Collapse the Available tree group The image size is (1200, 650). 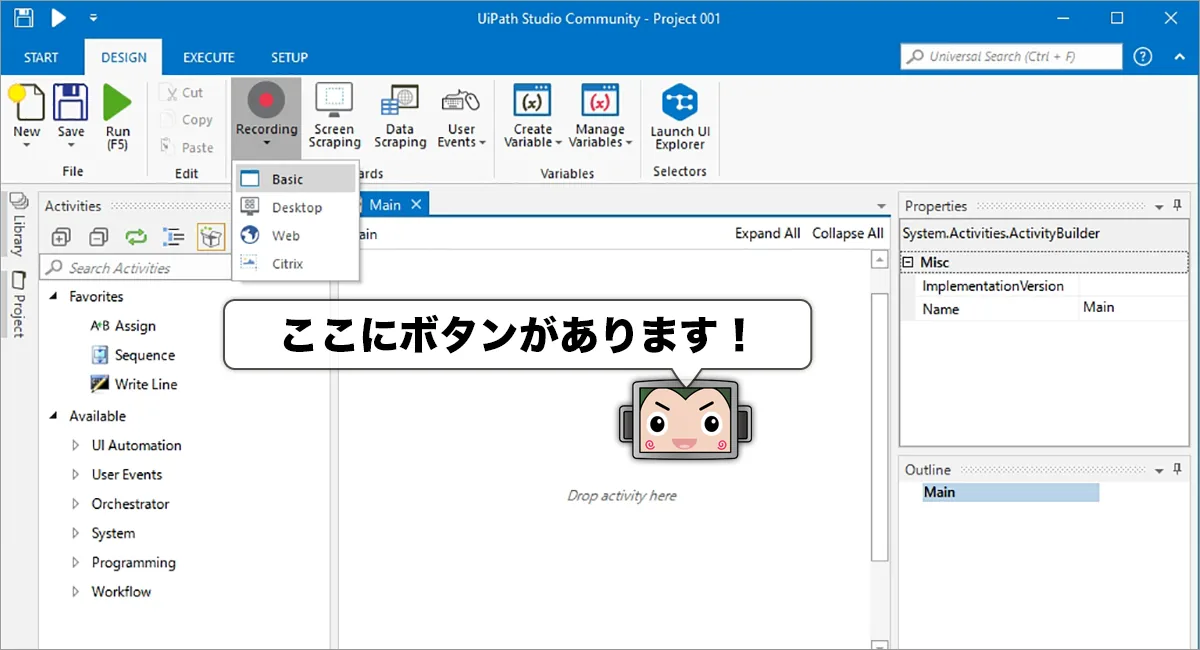click(54, 416)
